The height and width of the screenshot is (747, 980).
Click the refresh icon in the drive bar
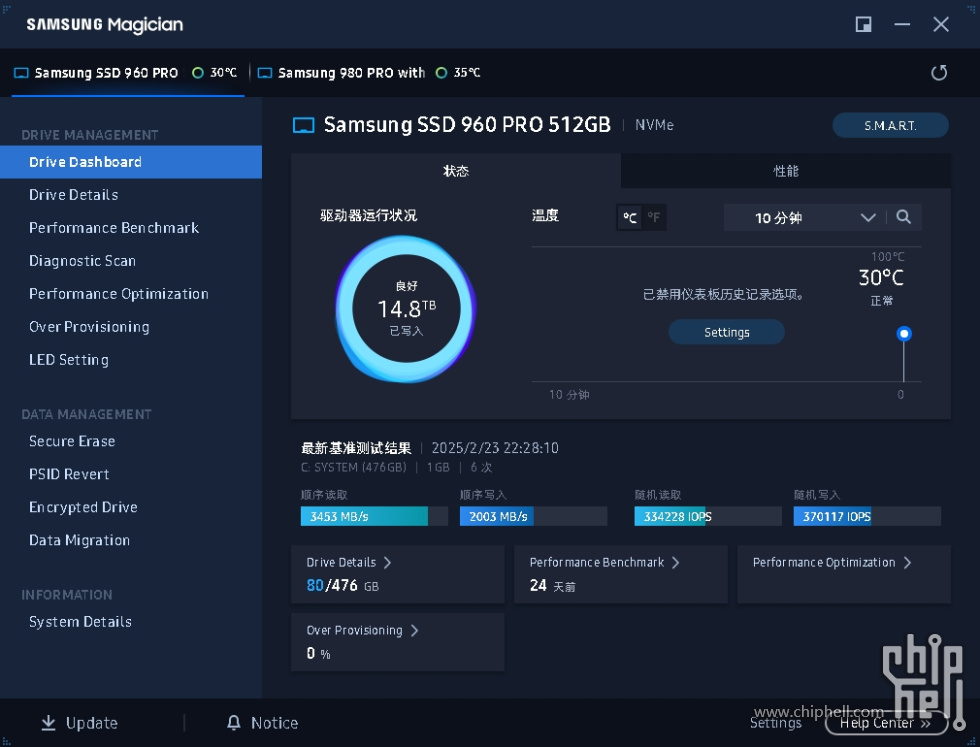click(939, 73)
